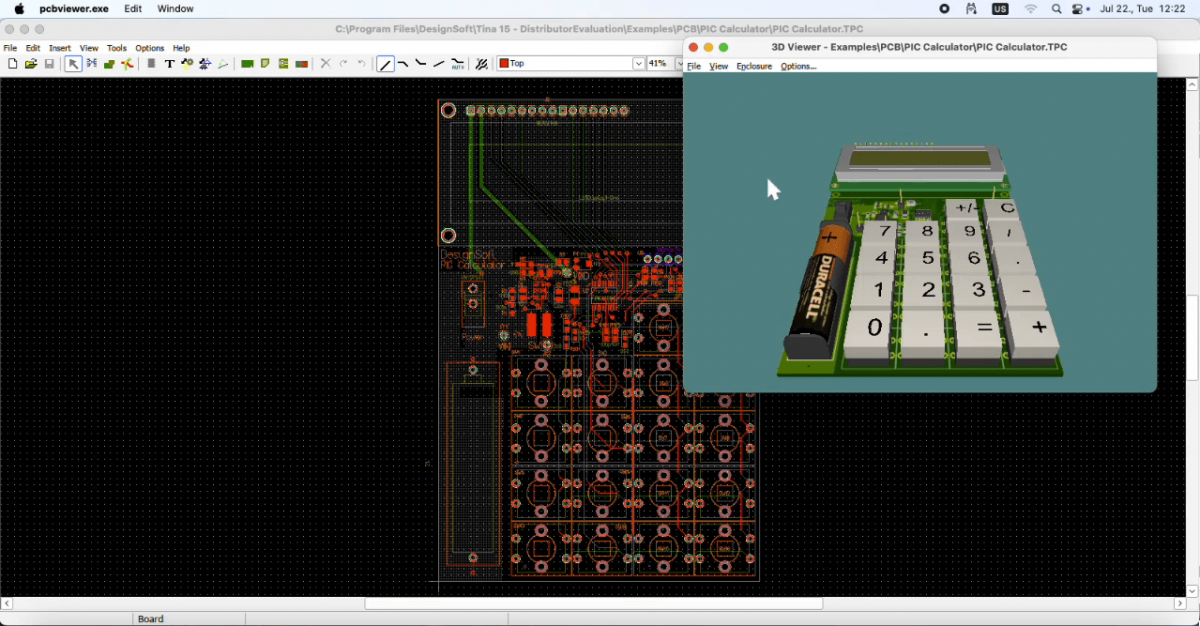This screenshot has width=1200, height=626.
Task: Open the Tools menu
Action: [116, 47]
